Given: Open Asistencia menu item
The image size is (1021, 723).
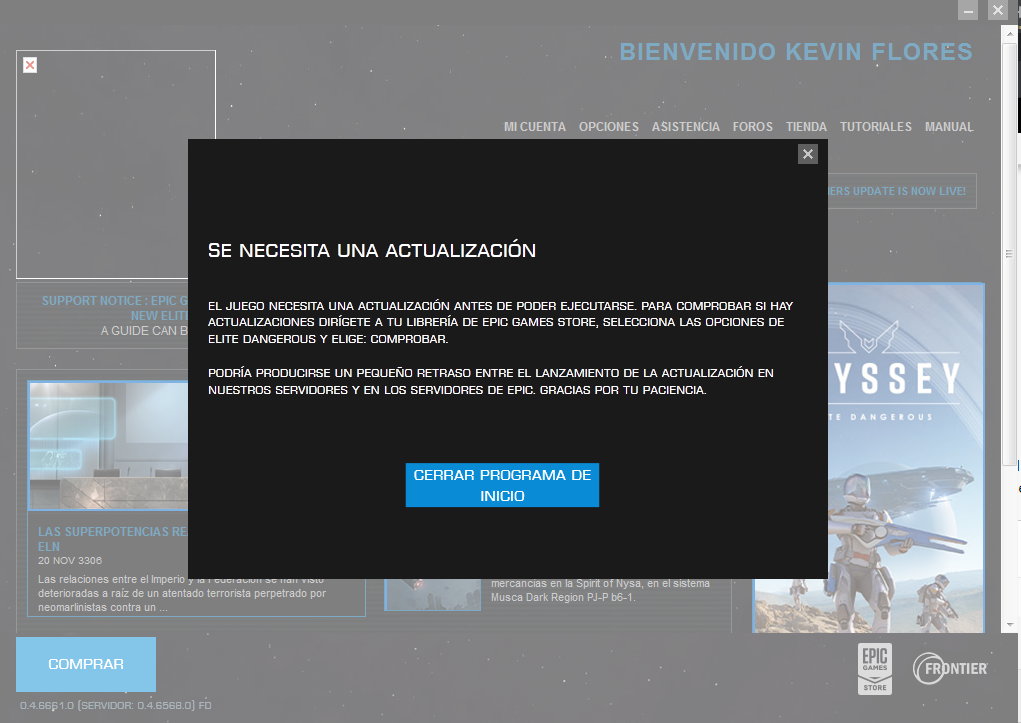Looking at the screenshot, I should pos(686,127).
